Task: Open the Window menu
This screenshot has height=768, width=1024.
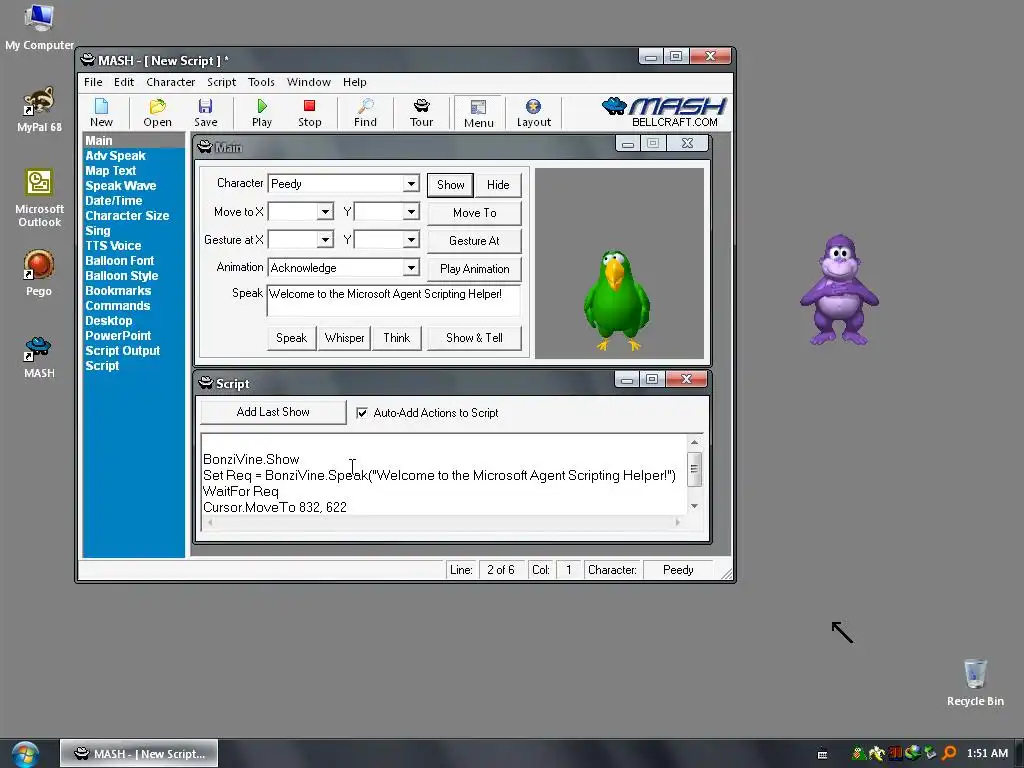Action: pos(309,82)
